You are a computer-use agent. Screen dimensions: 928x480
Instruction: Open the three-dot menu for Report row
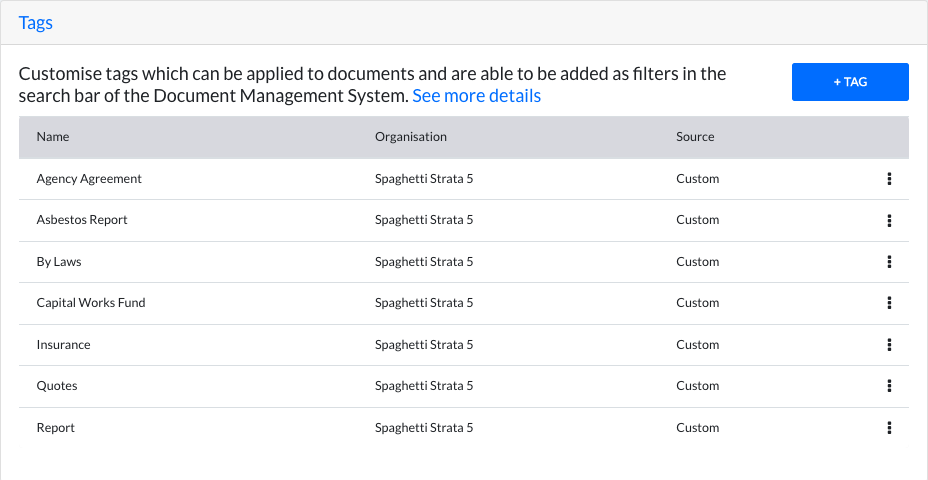click(x=889, y=427)
